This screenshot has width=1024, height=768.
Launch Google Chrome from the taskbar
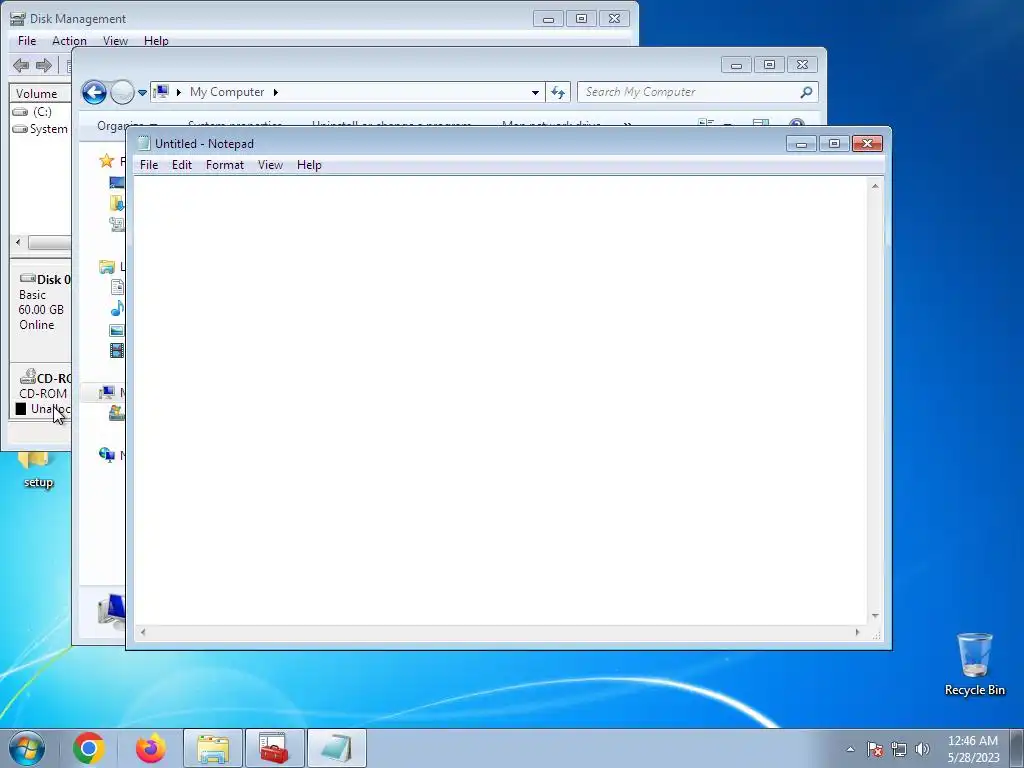click(89, 748)
